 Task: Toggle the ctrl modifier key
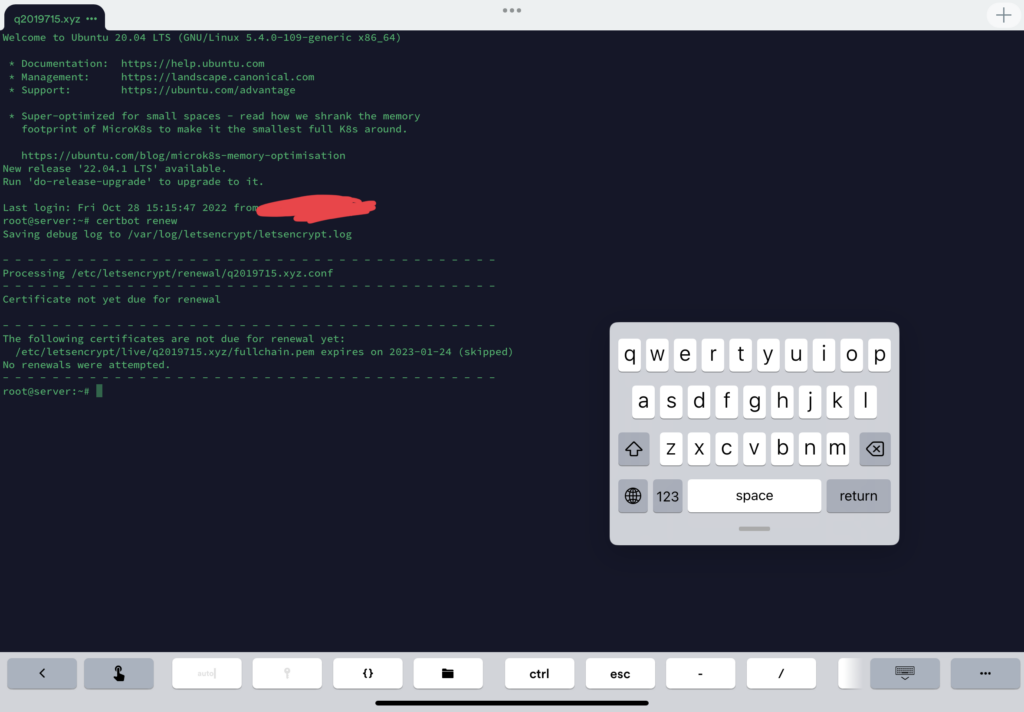click(x=540, y=673)
